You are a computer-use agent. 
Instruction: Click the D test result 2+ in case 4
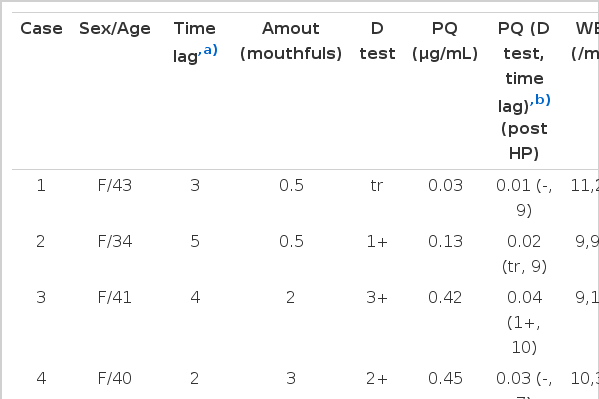click(x=377, y=379)
